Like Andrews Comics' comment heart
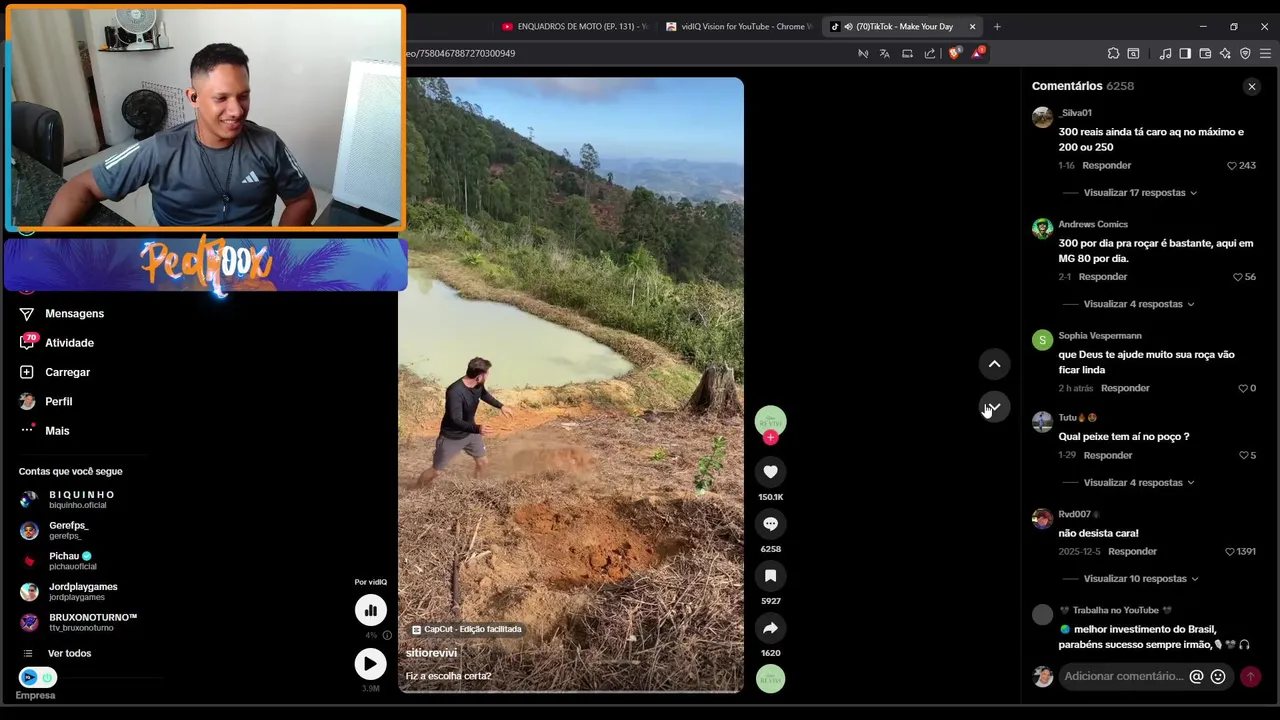 tap(1237, 277)
